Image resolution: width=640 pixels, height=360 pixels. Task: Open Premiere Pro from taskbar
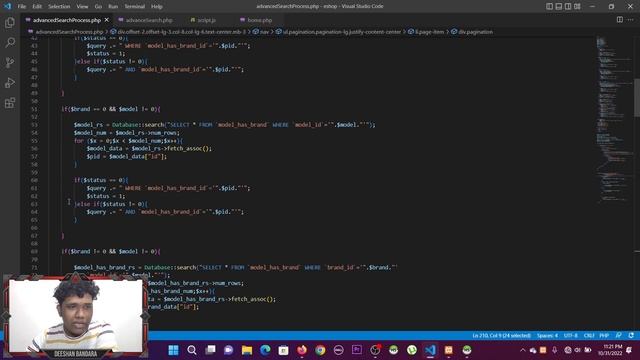point(357,350)
